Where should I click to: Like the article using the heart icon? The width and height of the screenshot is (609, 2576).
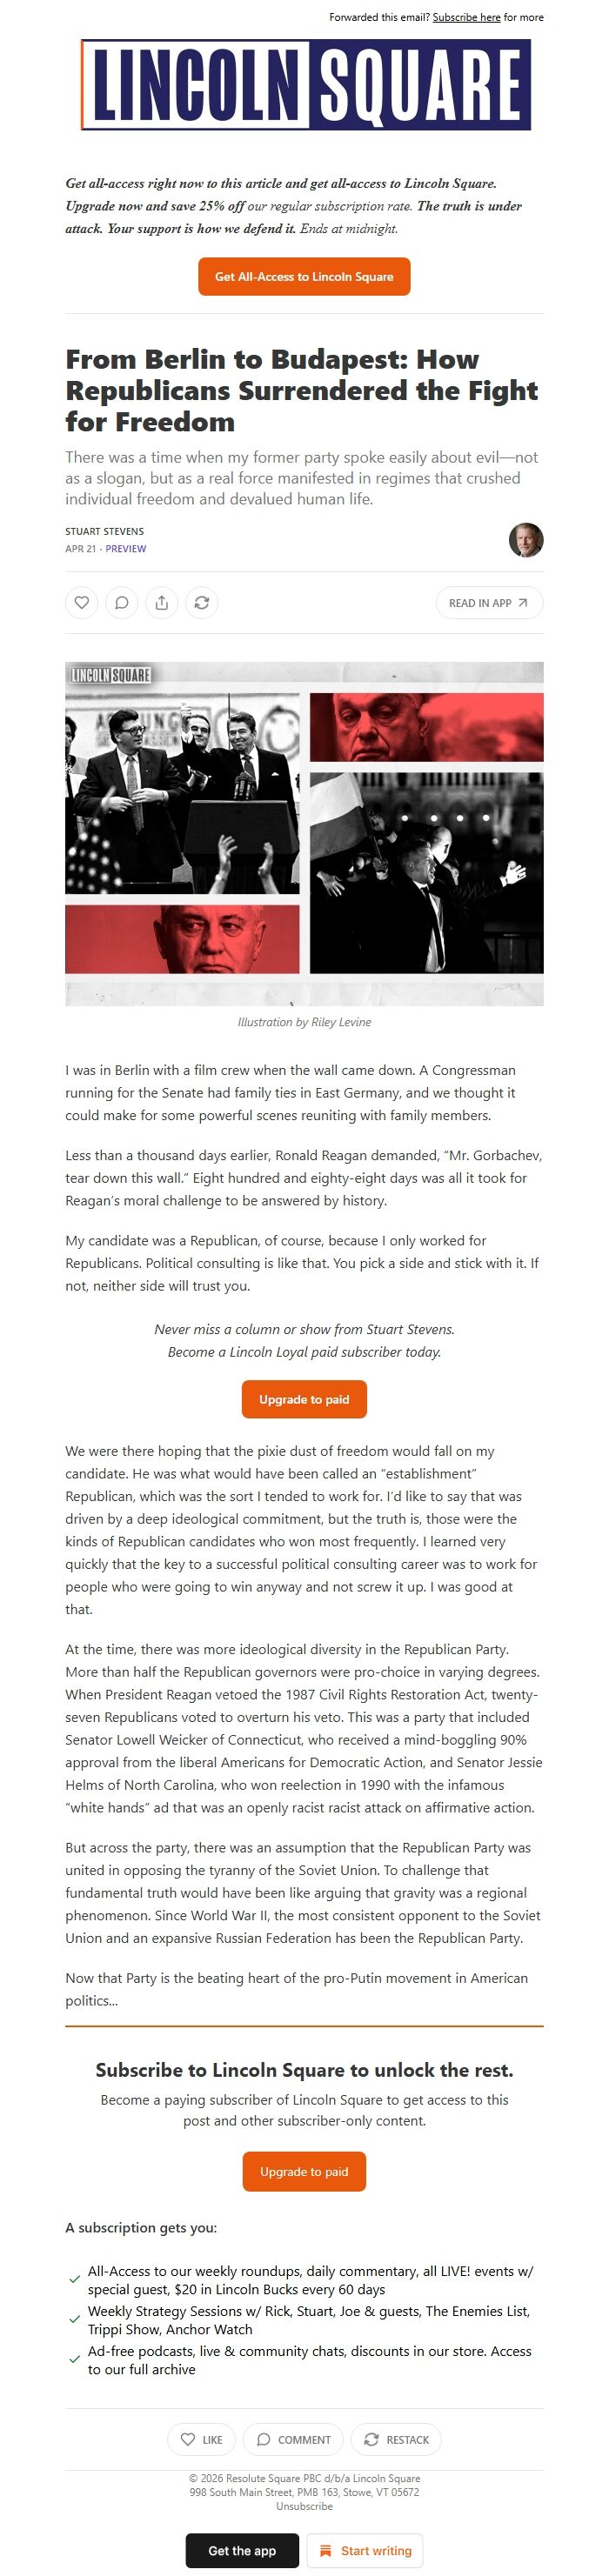tap(81, 602)
